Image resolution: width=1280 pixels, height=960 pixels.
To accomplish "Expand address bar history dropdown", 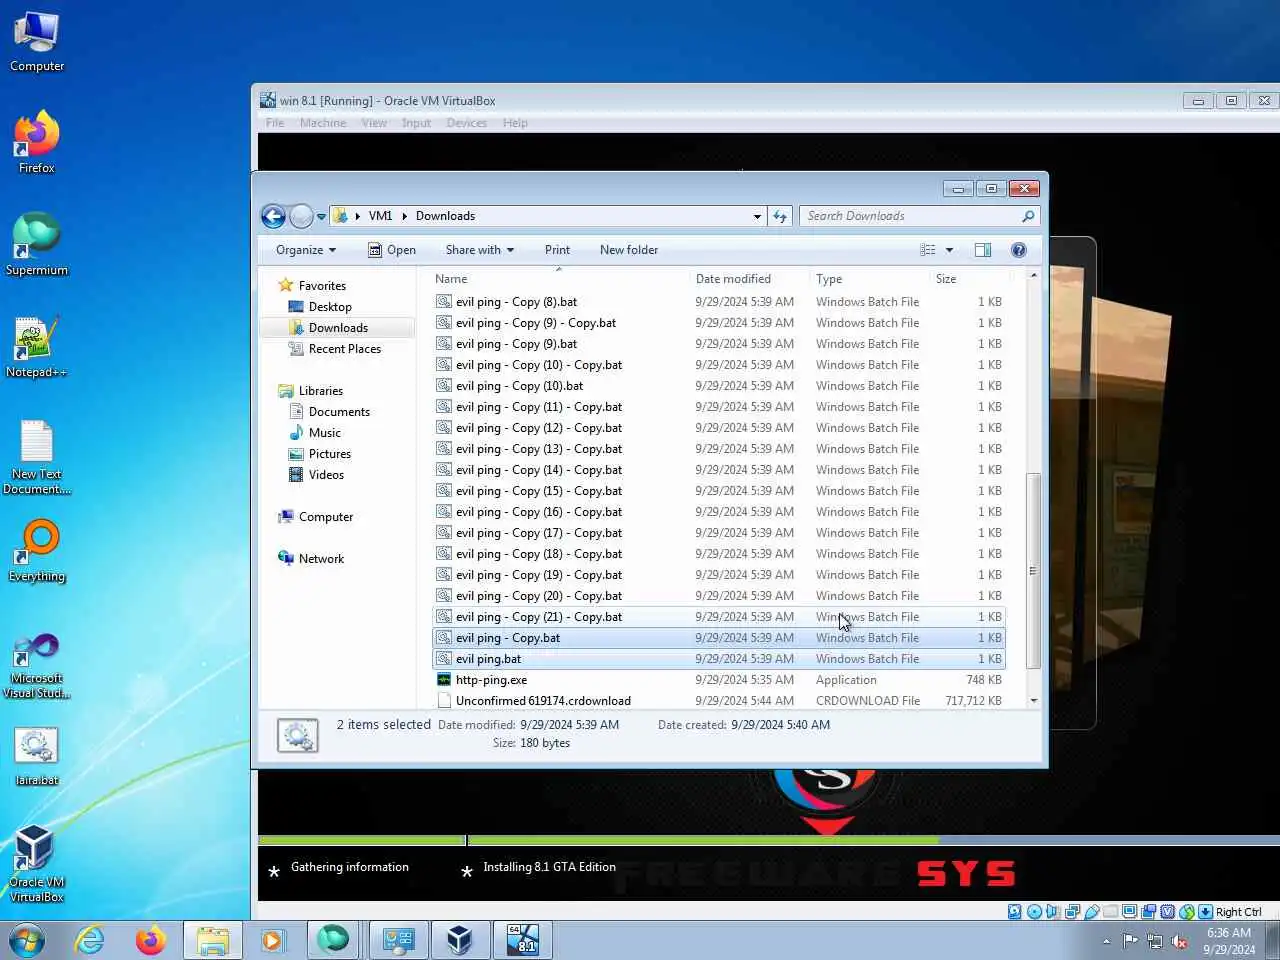I will (x=757, y=216).
